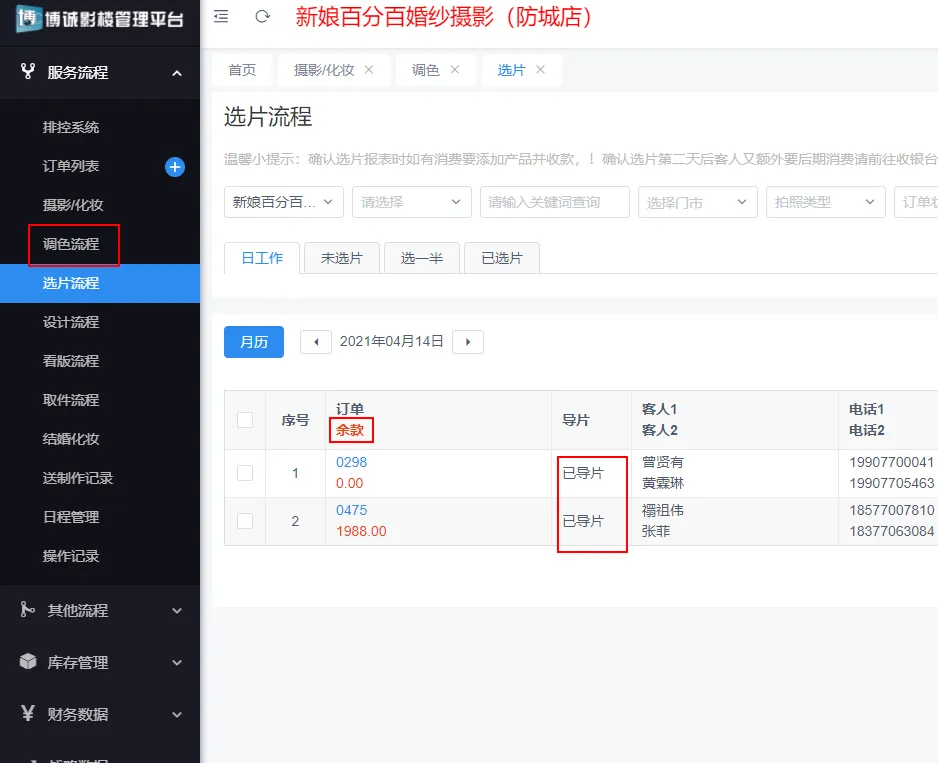The height and width of the screenshot is (763, 938).
Task: Click the keyword search input field
Action: click(554, 202)
